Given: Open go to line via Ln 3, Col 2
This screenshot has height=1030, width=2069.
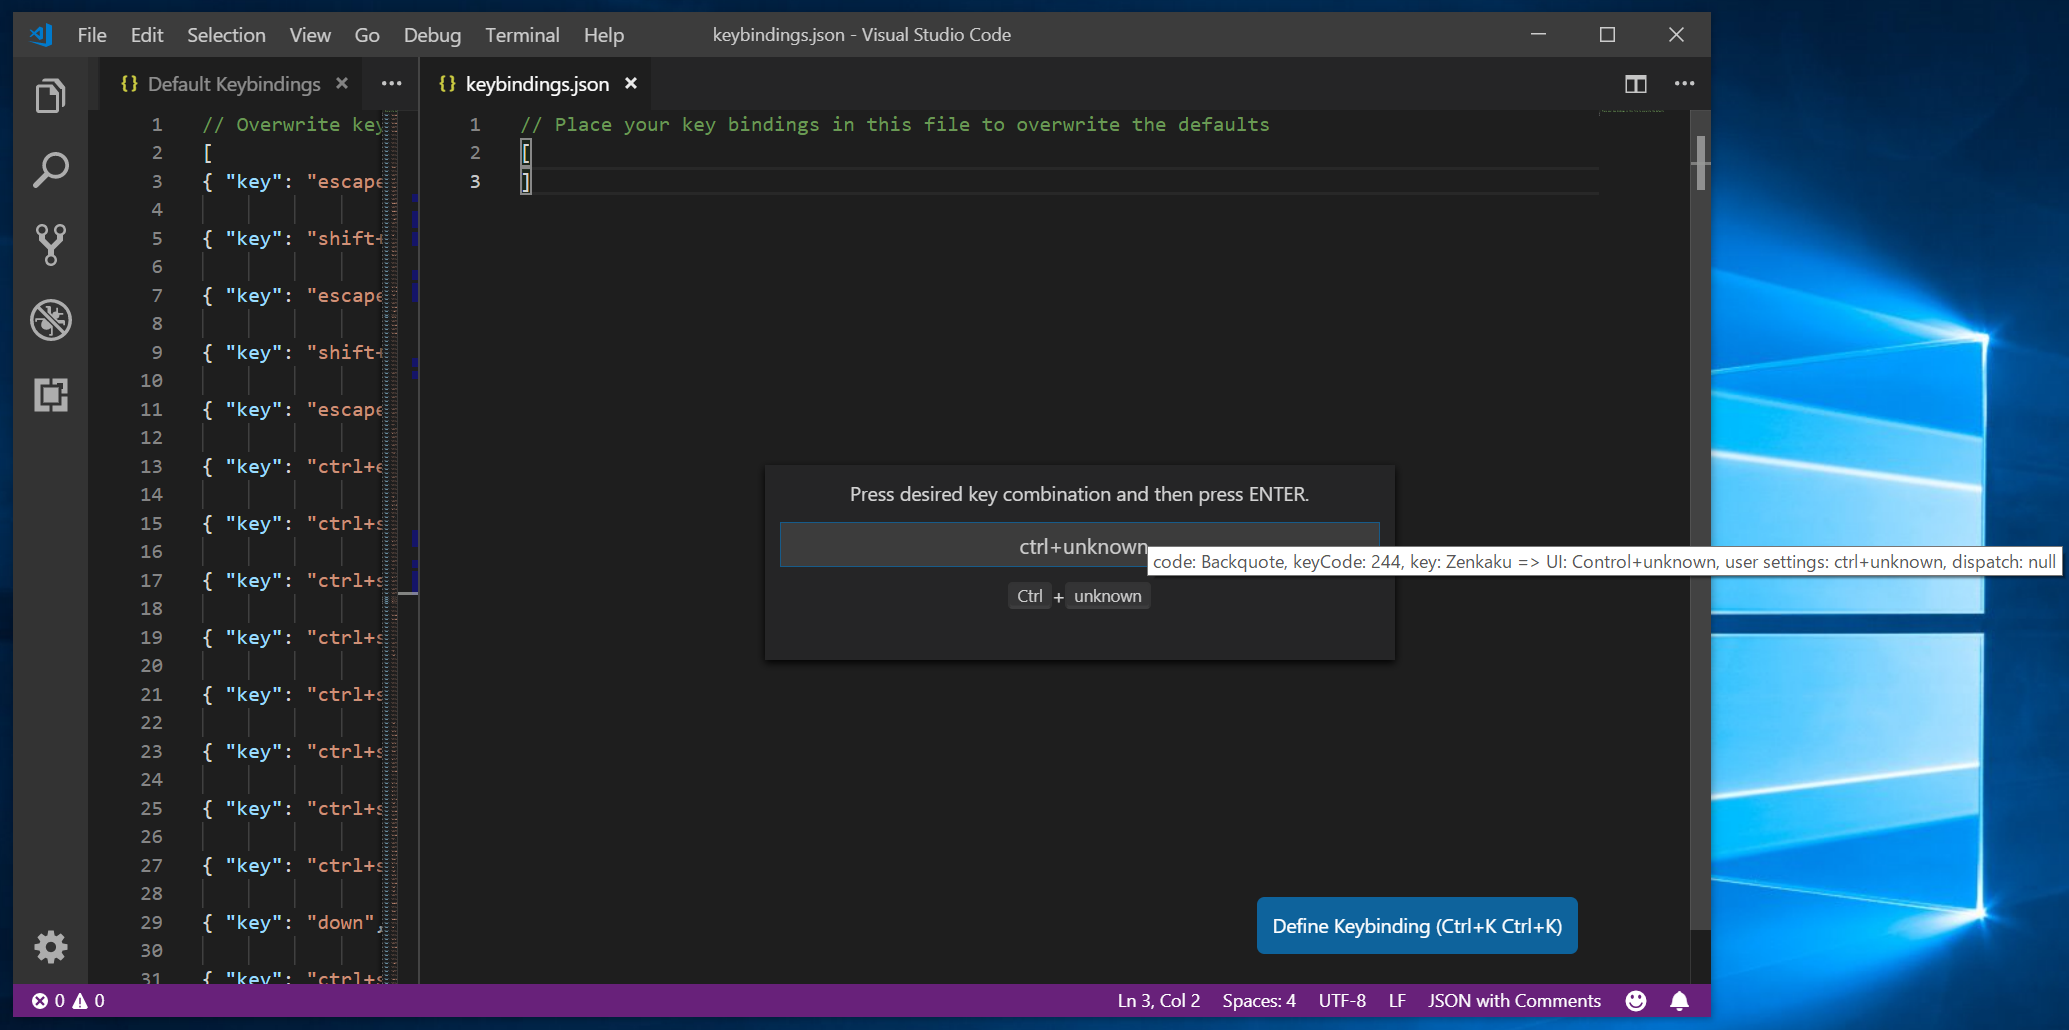Looking at the screenshot, I should (x=1158, y=1000).
